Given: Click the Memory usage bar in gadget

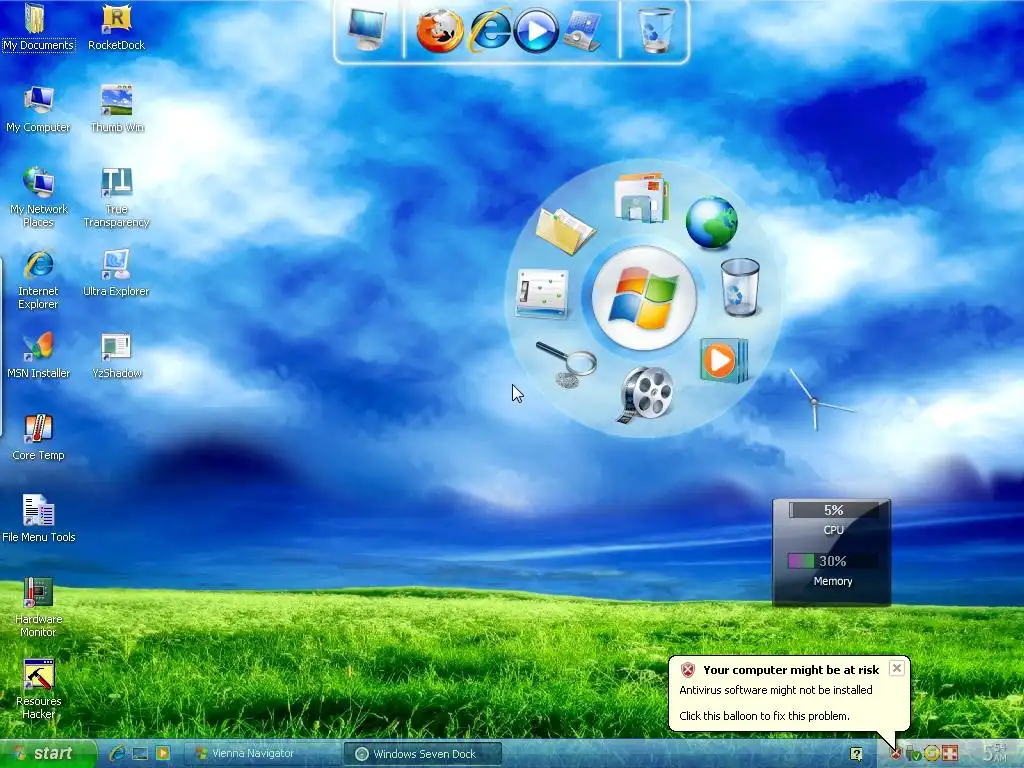Looking at the screenshot, I should click(x=833, y=561).
